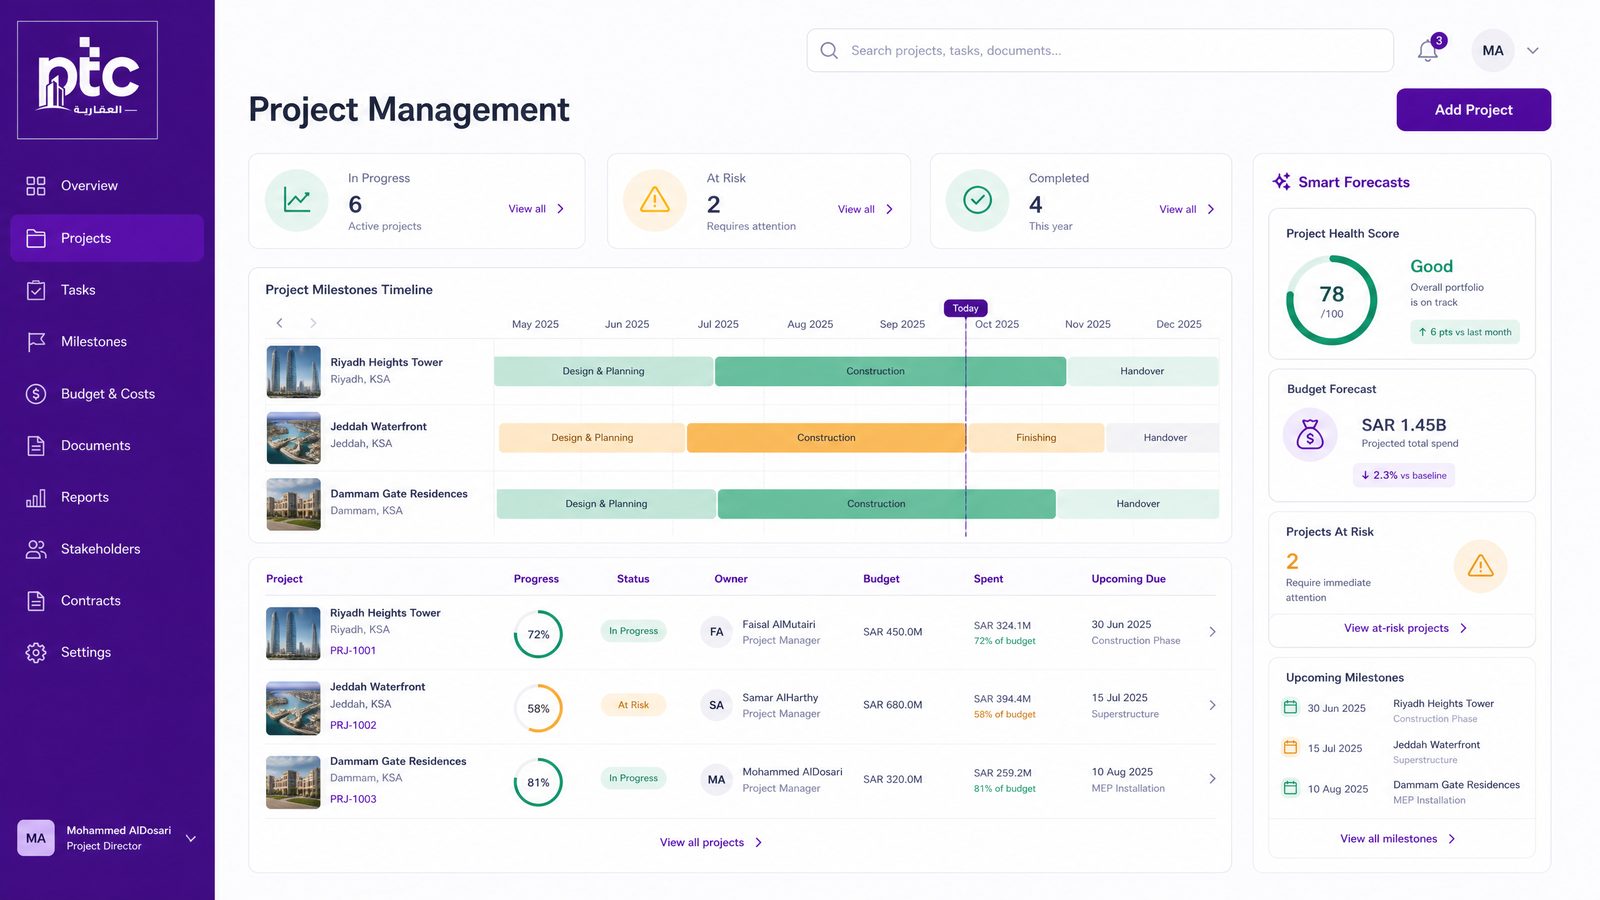Open the Reports page
The width and height of the screenshot is (1600, 900).
107,497
